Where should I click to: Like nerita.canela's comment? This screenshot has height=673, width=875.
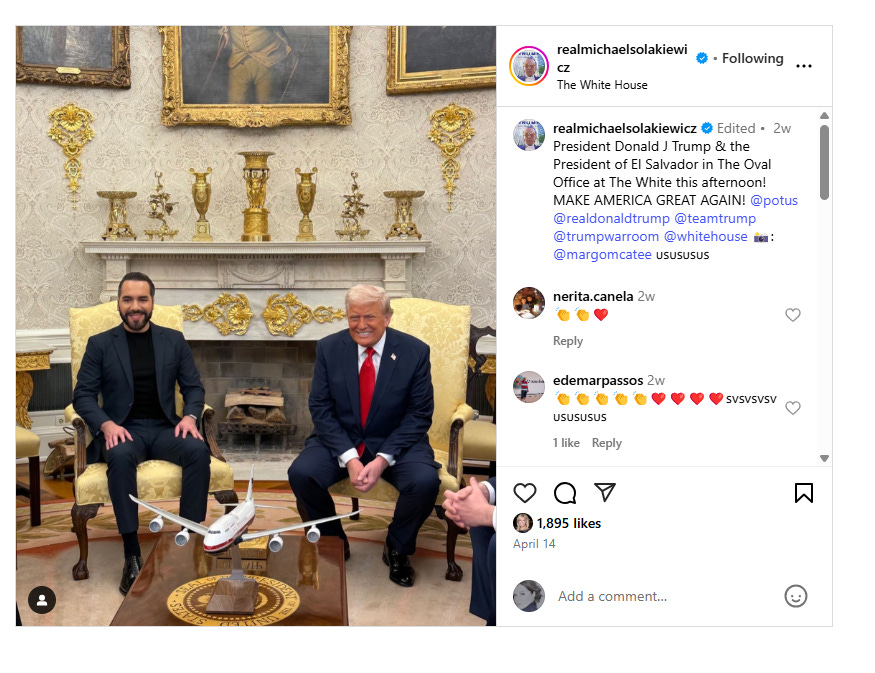click(x=792, y=315)
